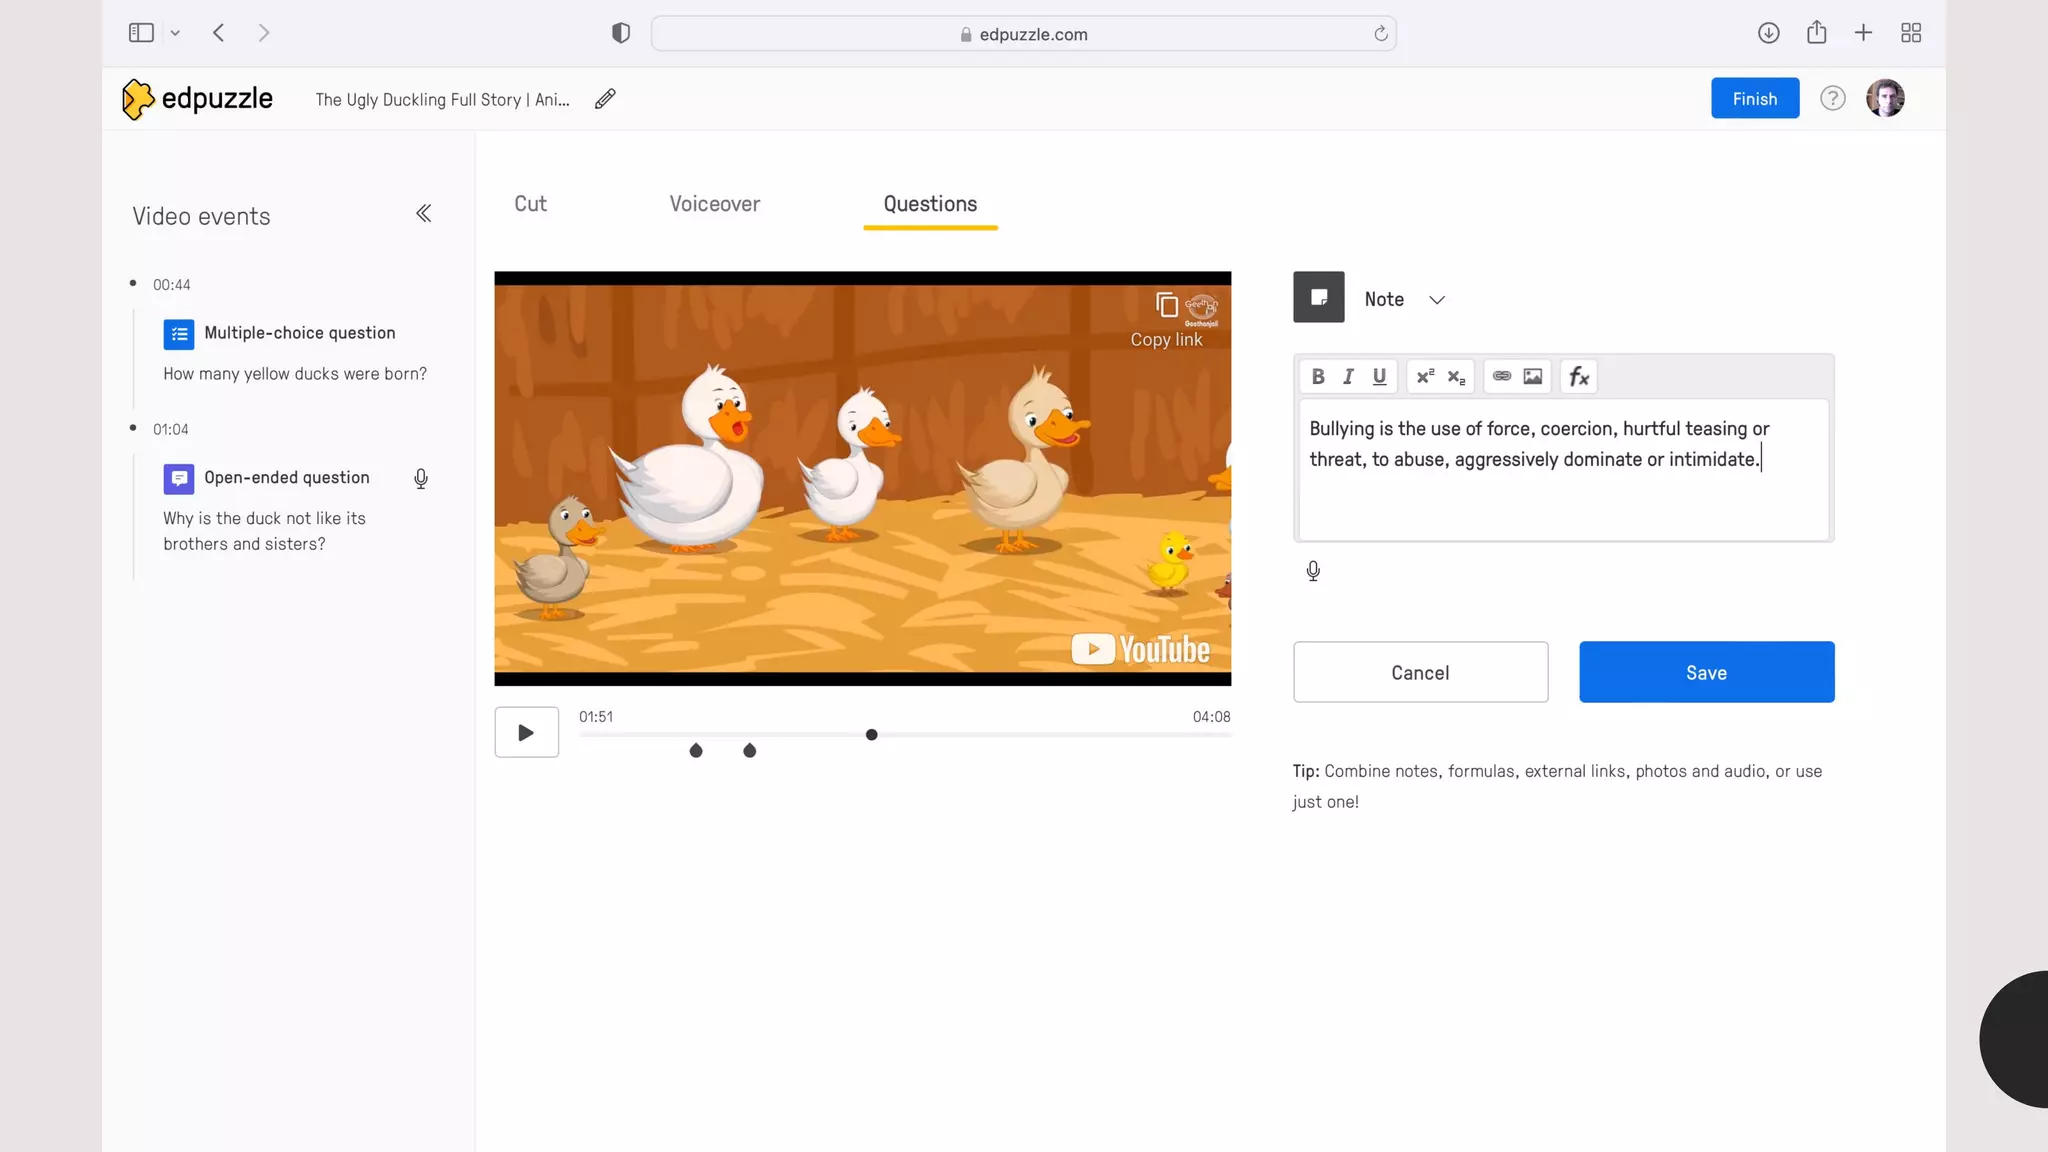Toggle italic formatting in note editor
2048x1152 pixels.
point(1348,377)
